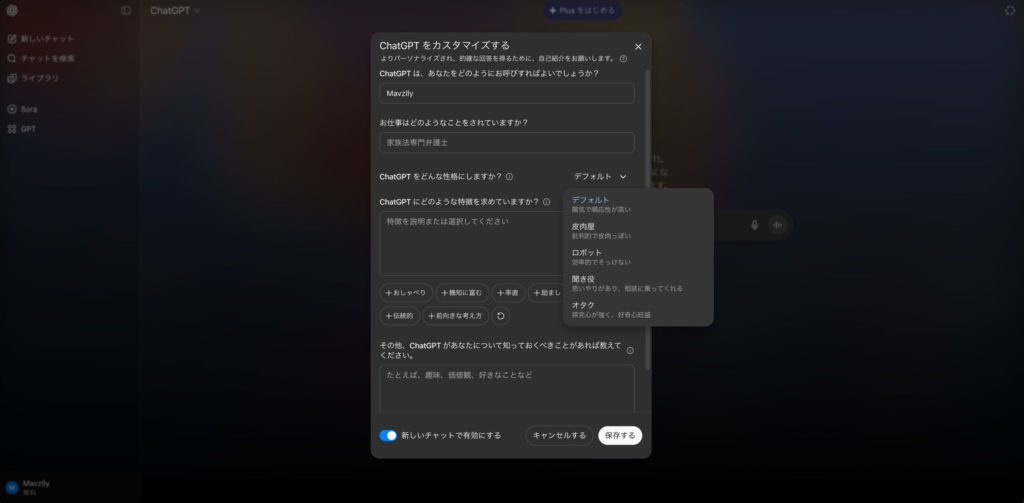
Task: Click the occupation input field
Action: pyautogui.click(x=507, y=143)
